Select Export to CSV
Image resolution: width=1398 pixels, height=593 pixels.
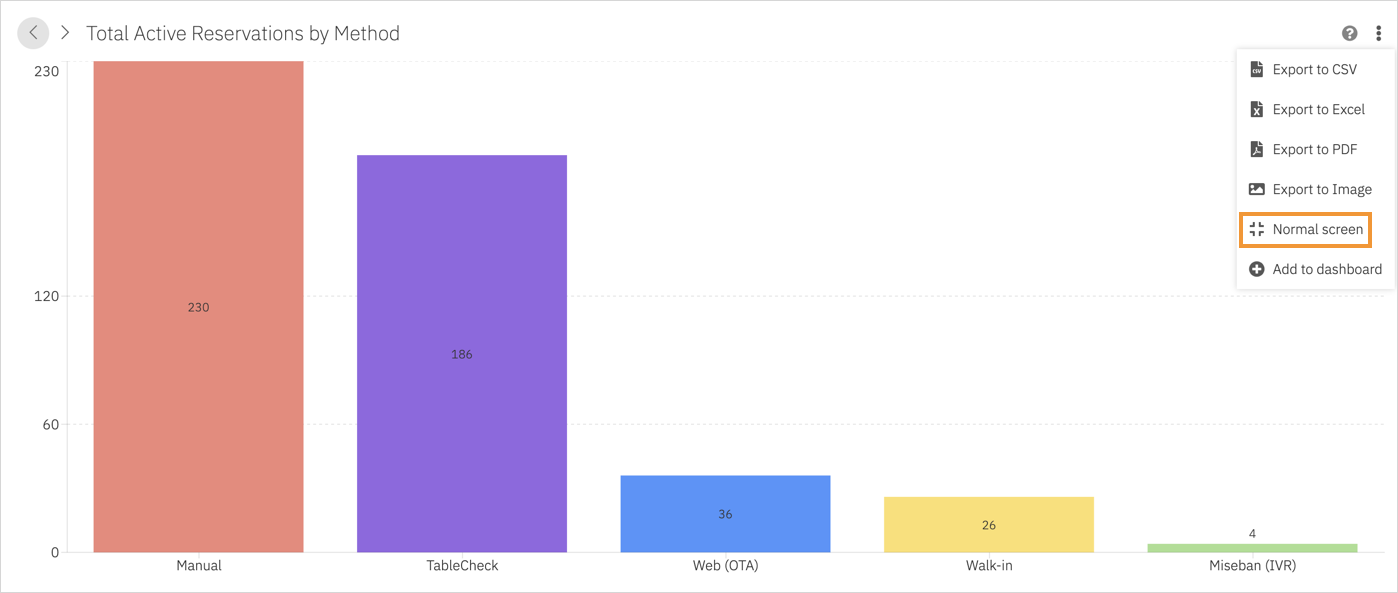coord(1316,69)
